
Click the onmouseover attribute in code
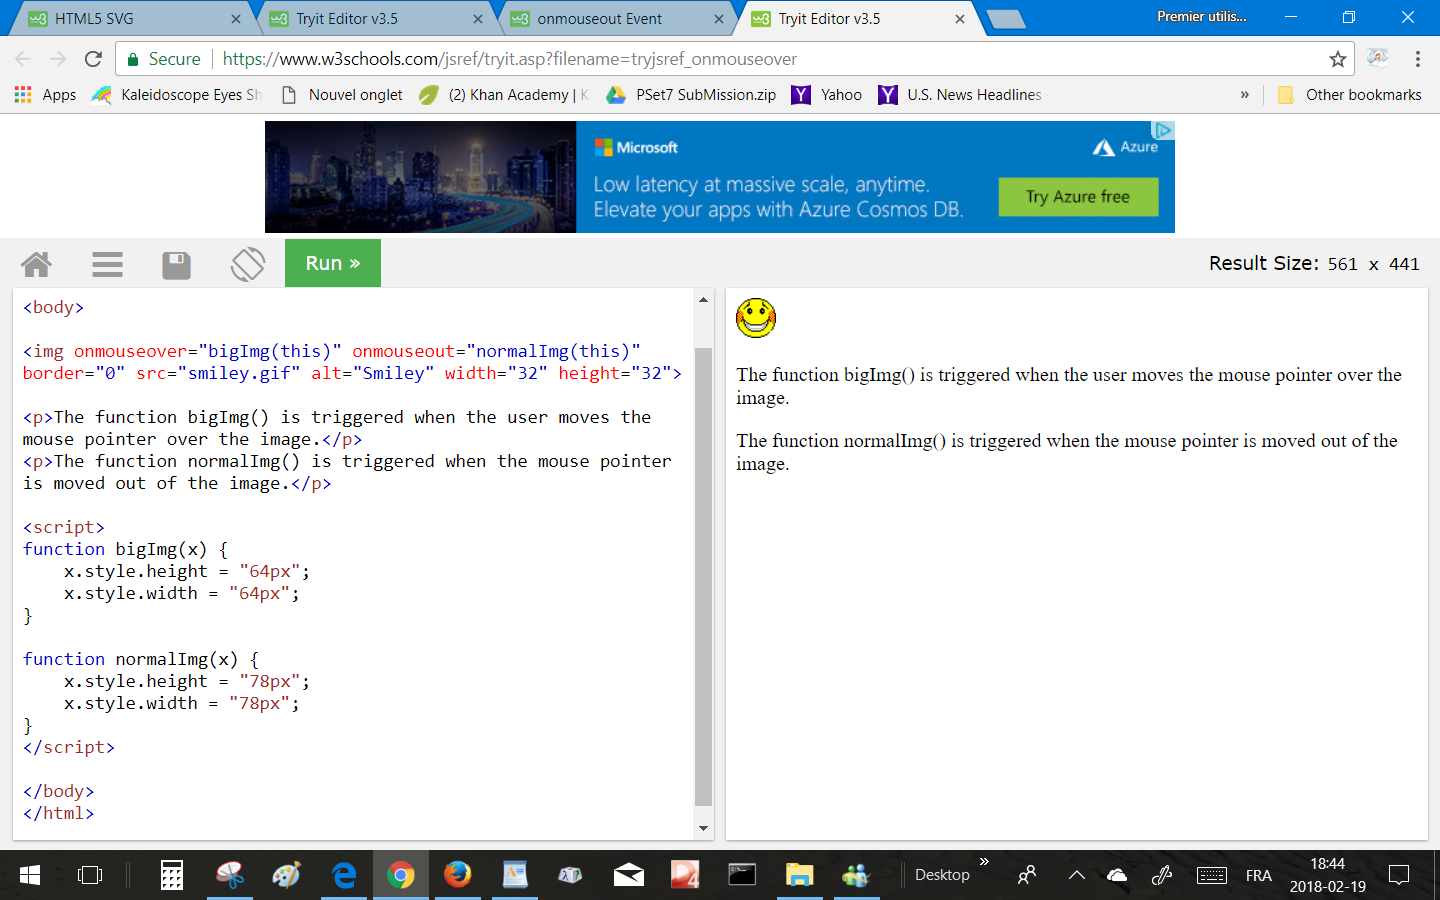pyautogui.click(x=130, y=351)
